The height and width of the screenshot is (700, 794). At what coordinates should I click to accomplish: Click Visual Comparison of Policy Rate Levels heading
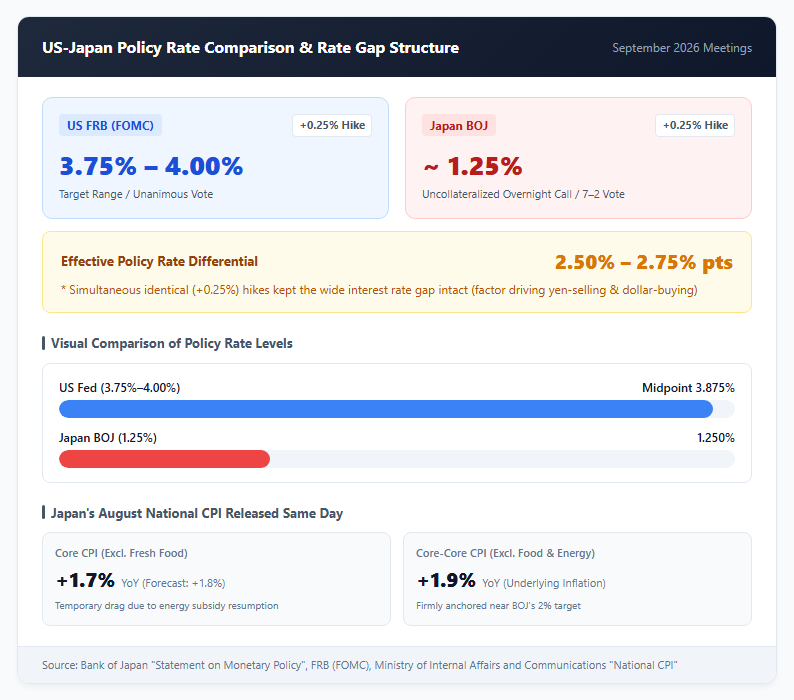pos(172,343)
